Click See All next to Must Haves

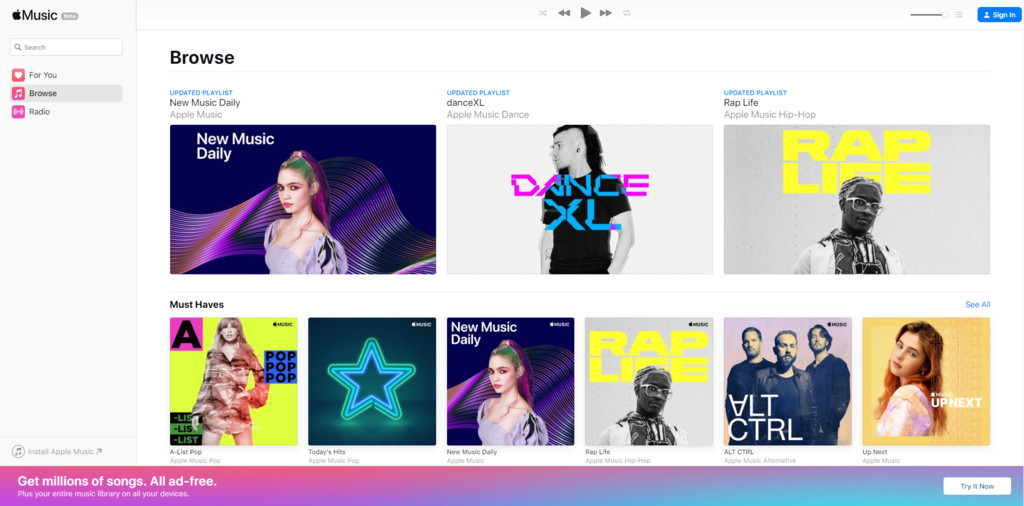(977, 304)
